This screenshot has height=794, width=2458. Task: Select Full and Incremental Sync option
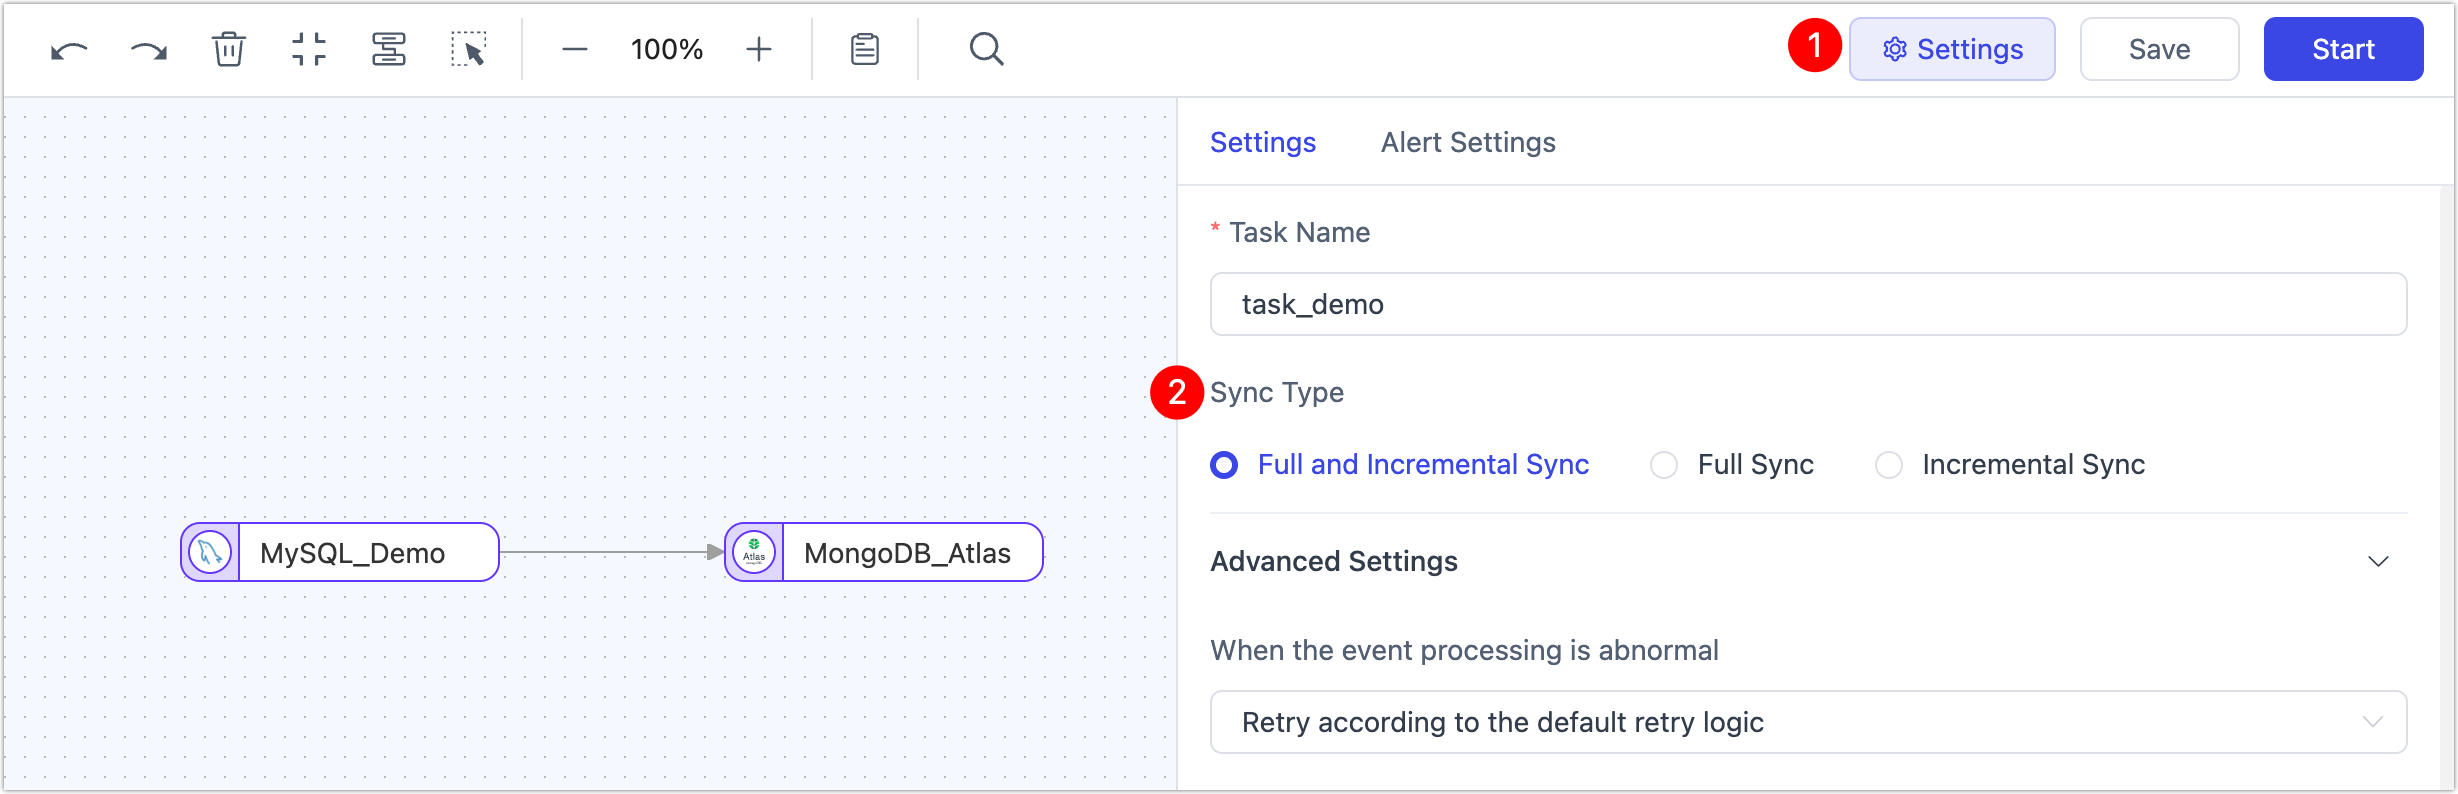pyautogui.click(x=1400, y=465)
